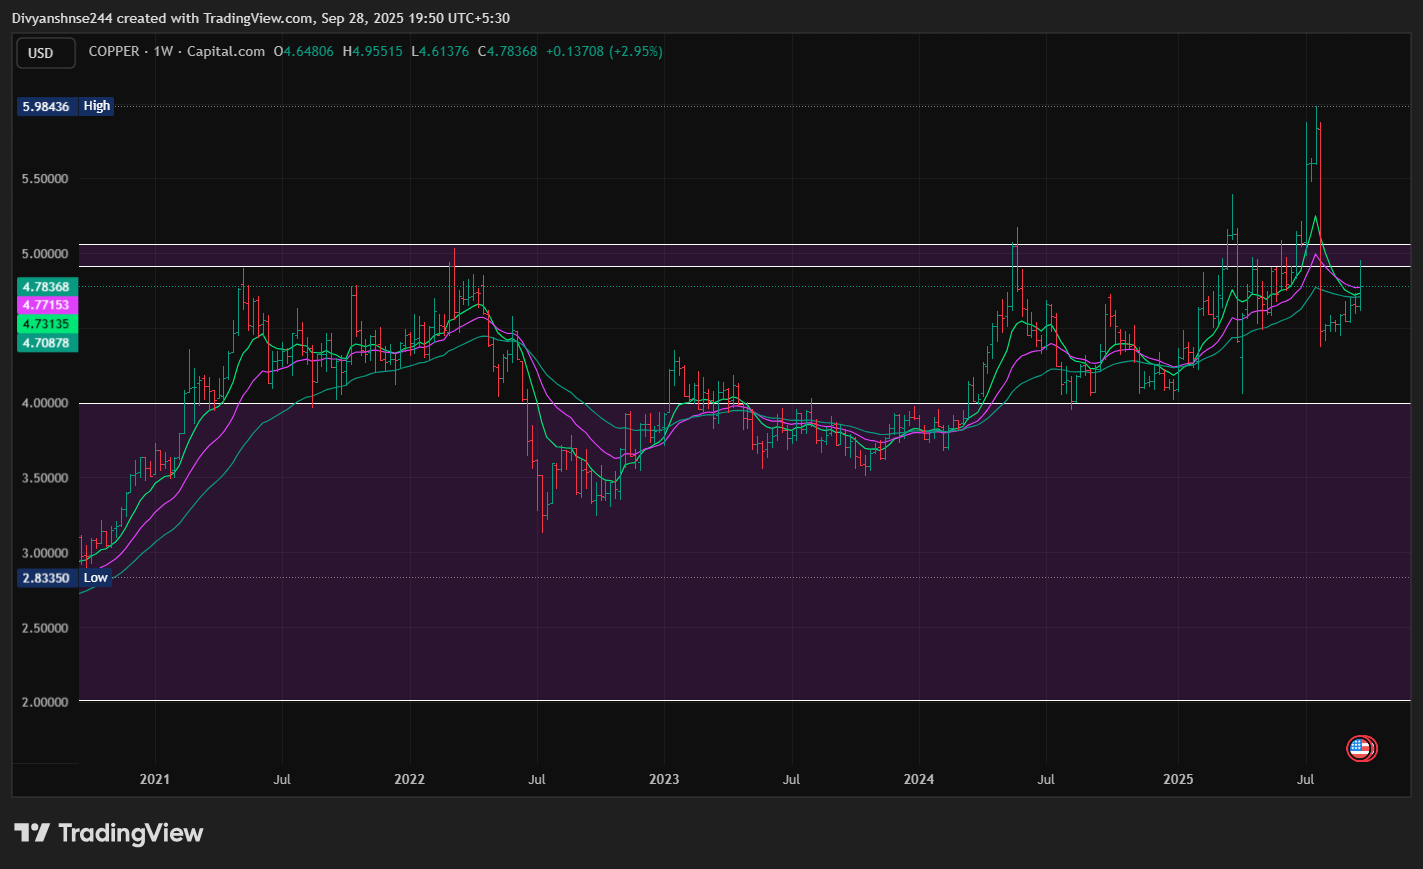Click the 4.70878 indicator price tag
Viewport: 1423px width, 869px height.
pyautogui.click(x=47, y=343)
